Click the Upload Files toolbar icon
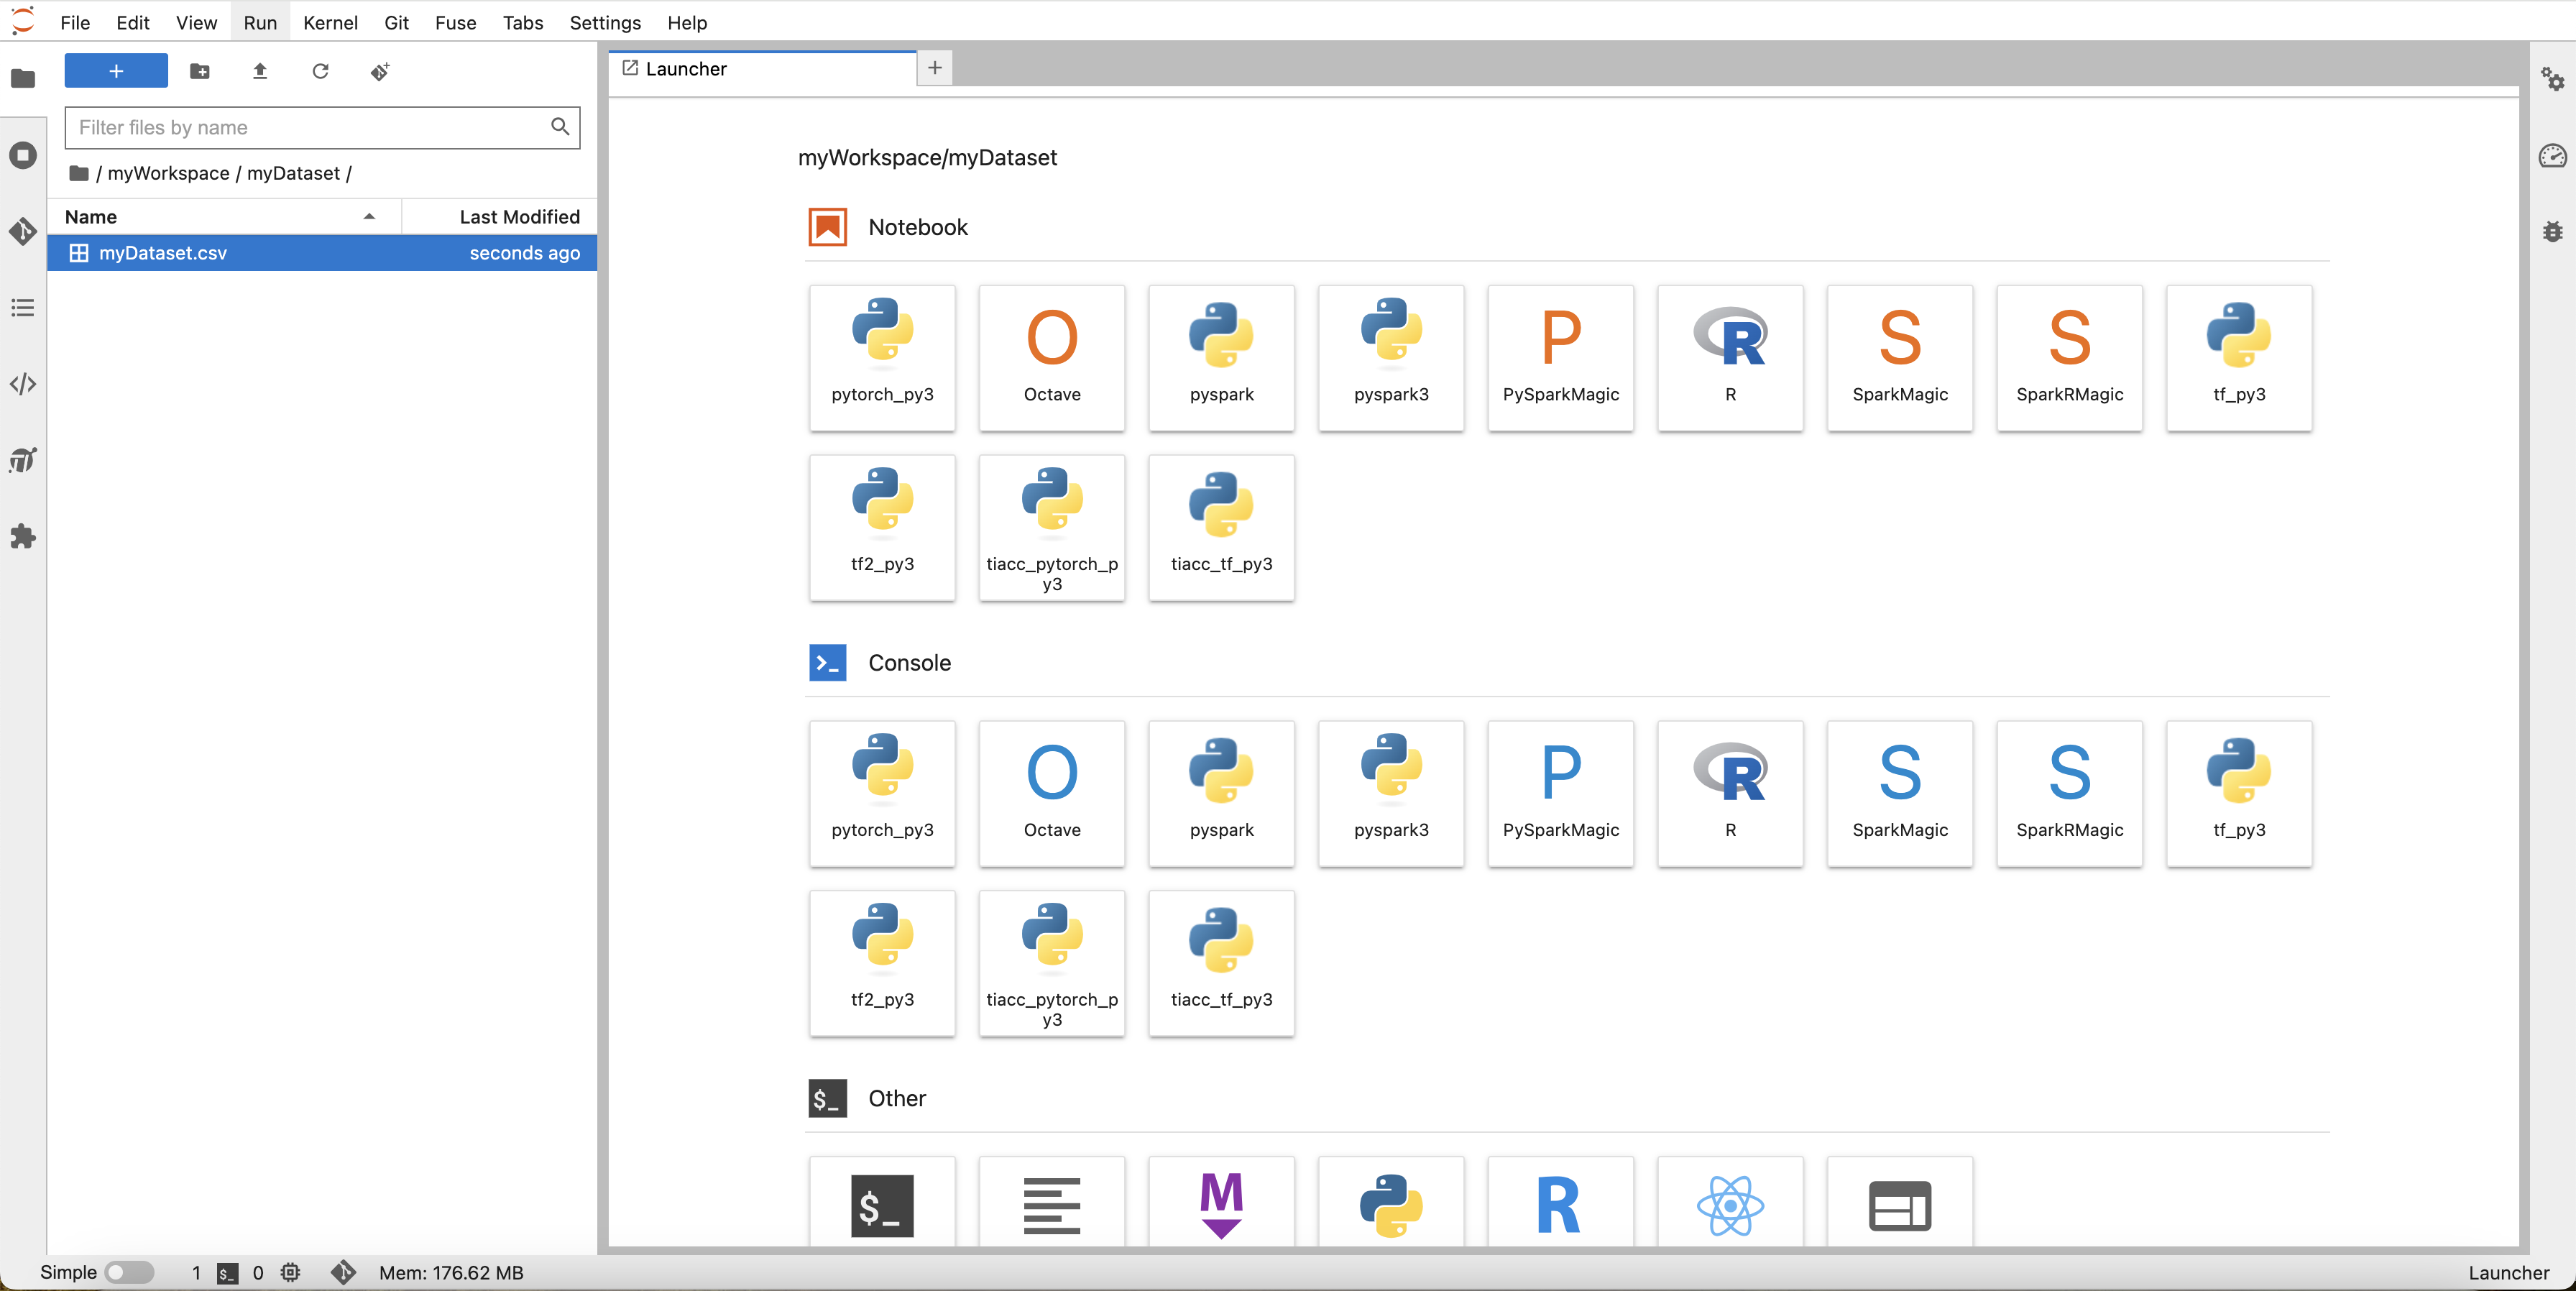This screenshot has height=1291, width=2576. coord(260,71)
